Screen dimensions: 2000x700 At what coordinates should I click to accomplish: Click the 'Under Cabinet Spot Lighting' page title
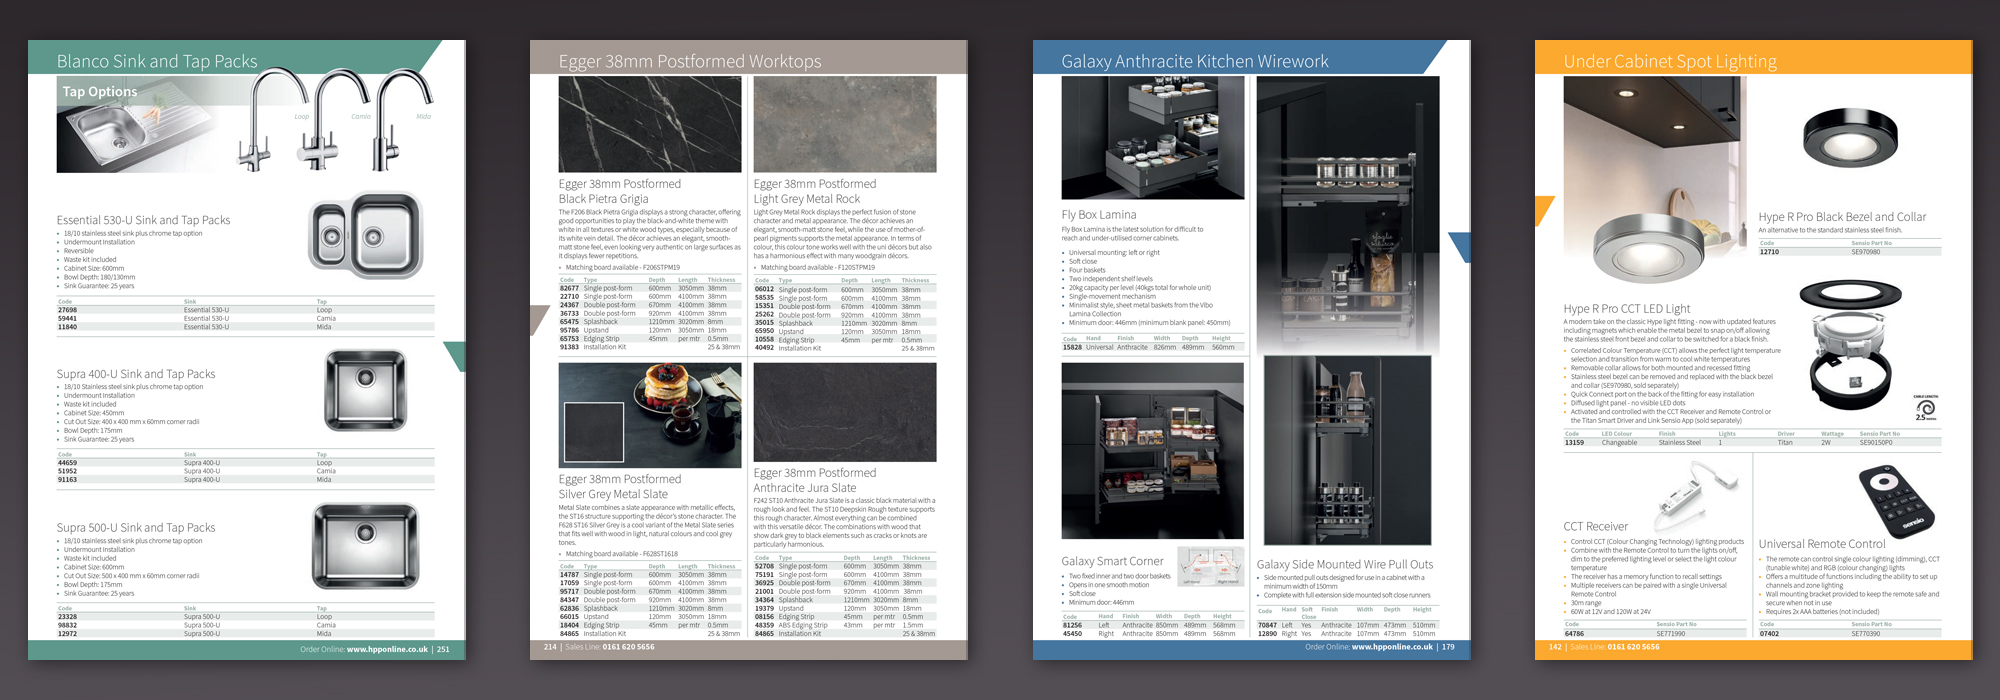(1670, 62)
